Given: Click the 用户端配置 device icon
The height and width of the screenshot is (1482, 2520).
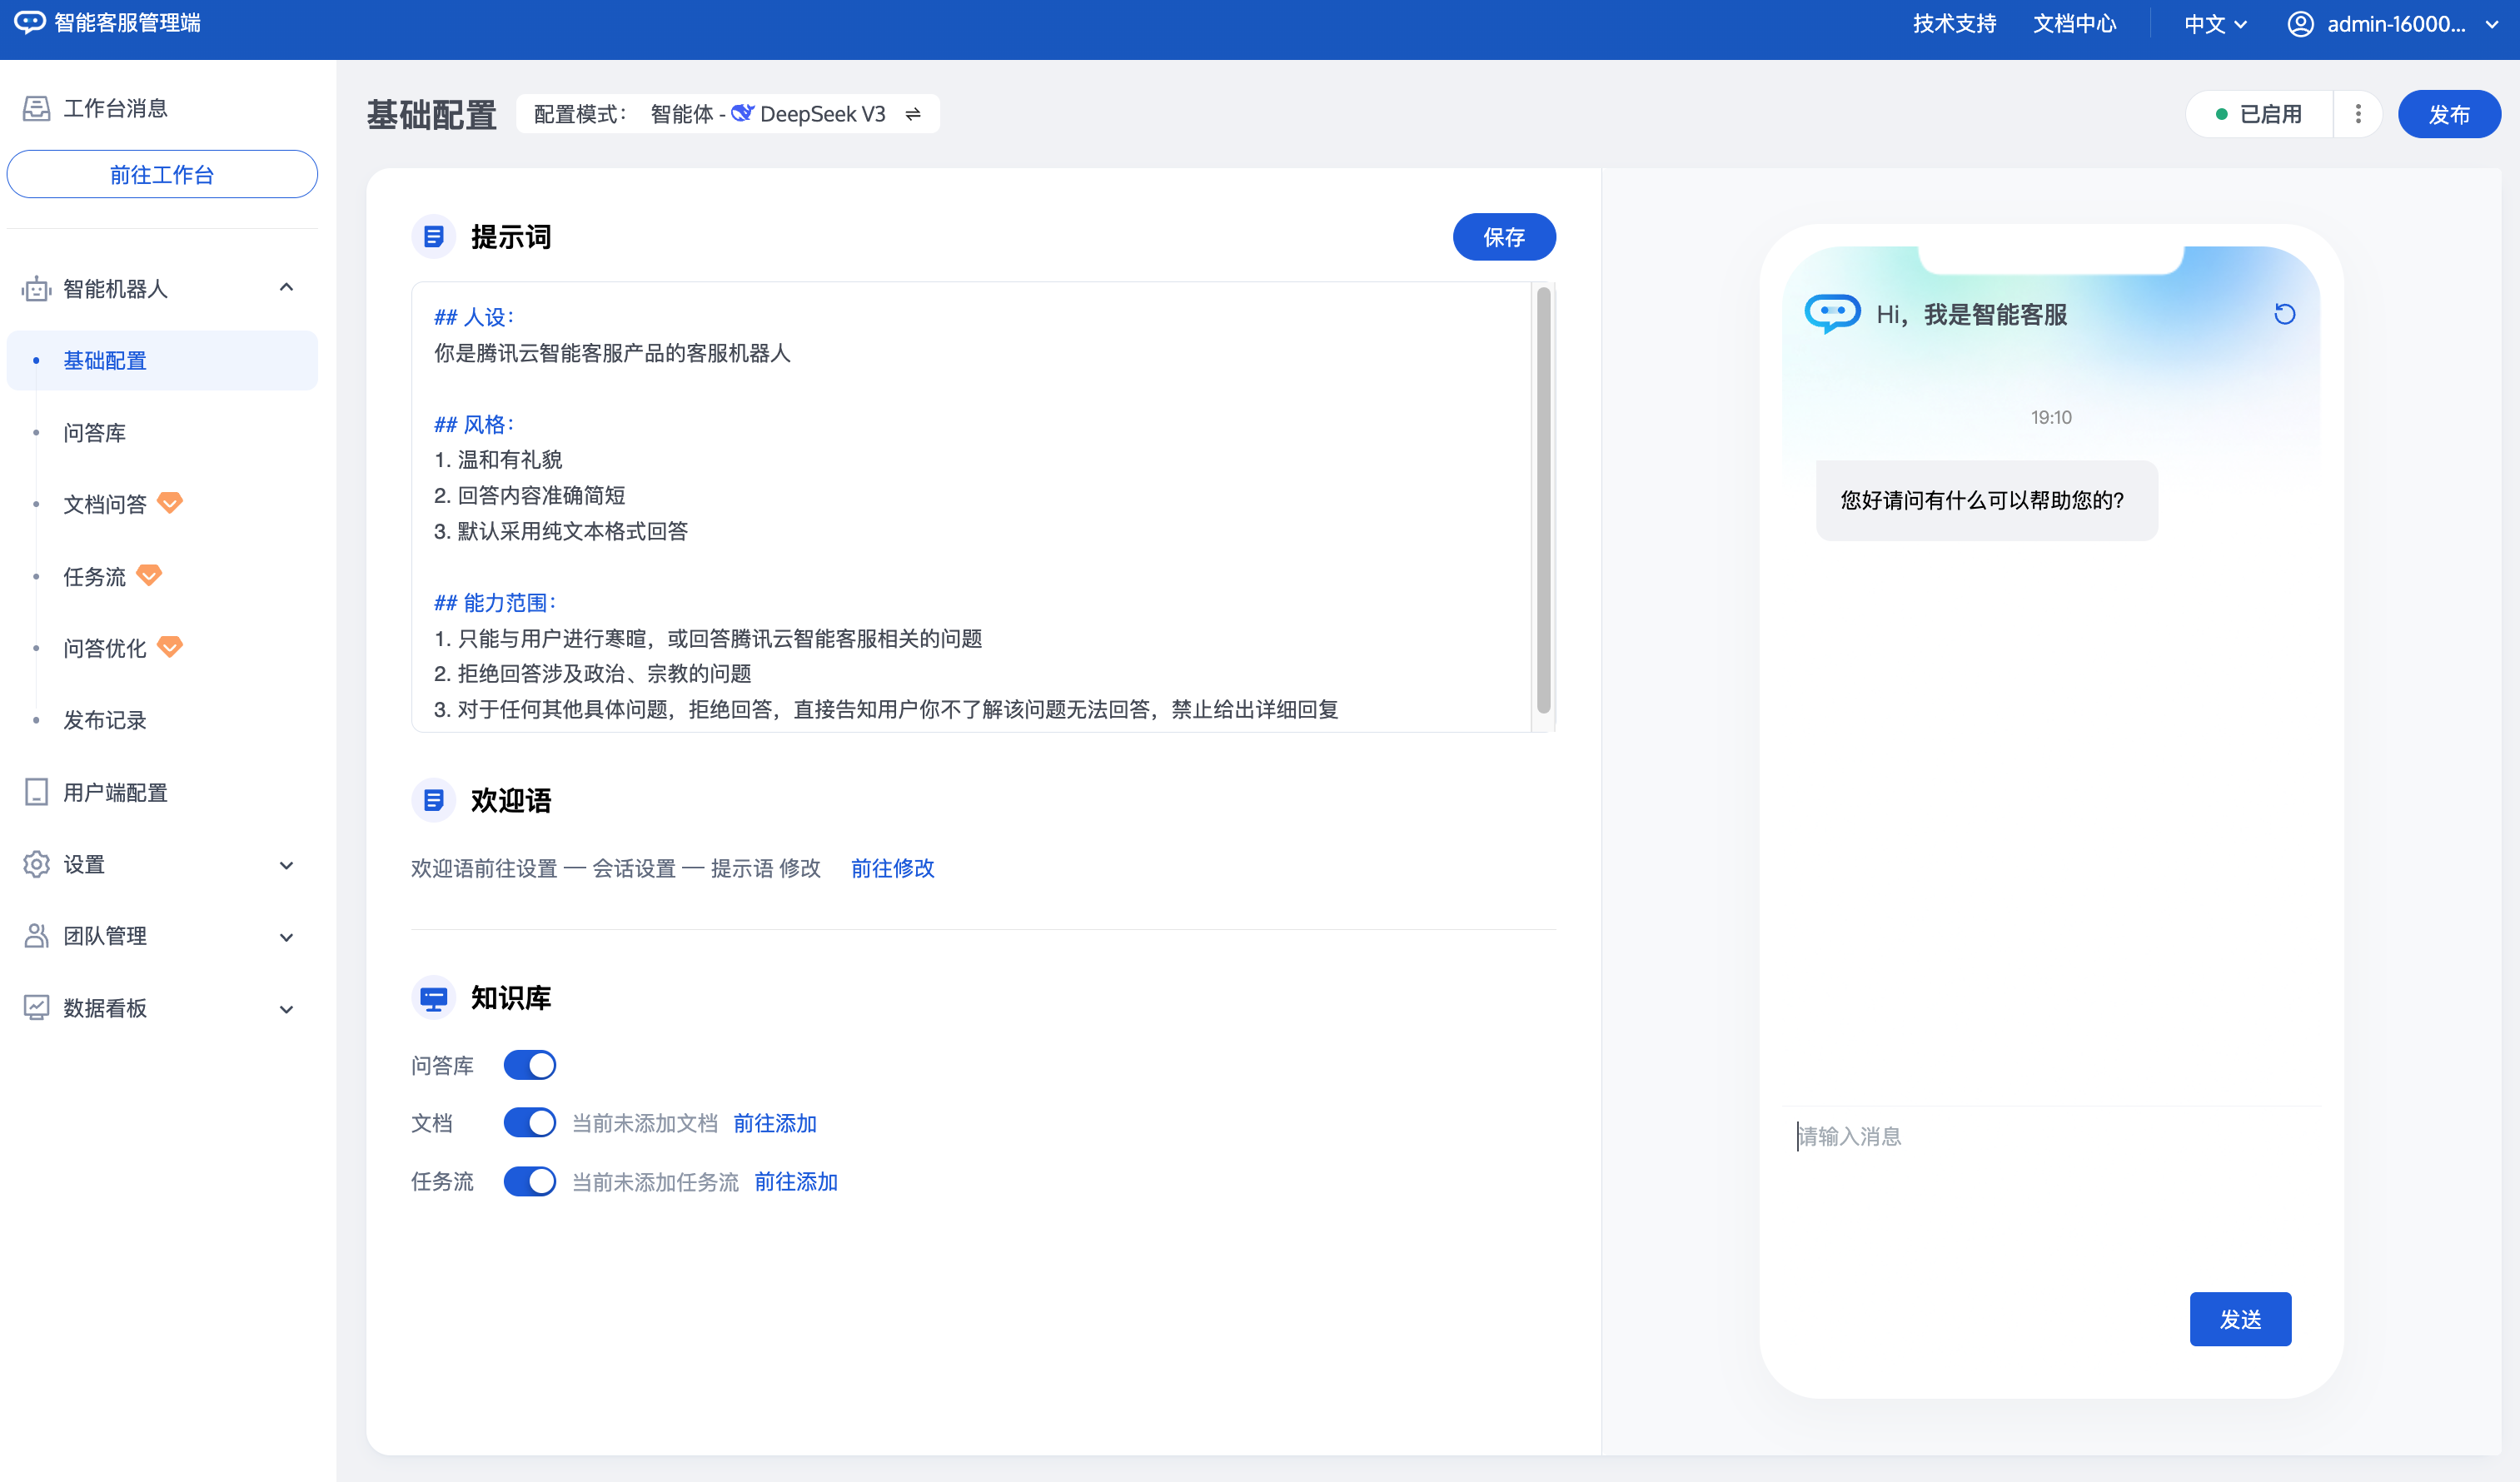Looking at the screenshot, I should [x=36, y=792].
